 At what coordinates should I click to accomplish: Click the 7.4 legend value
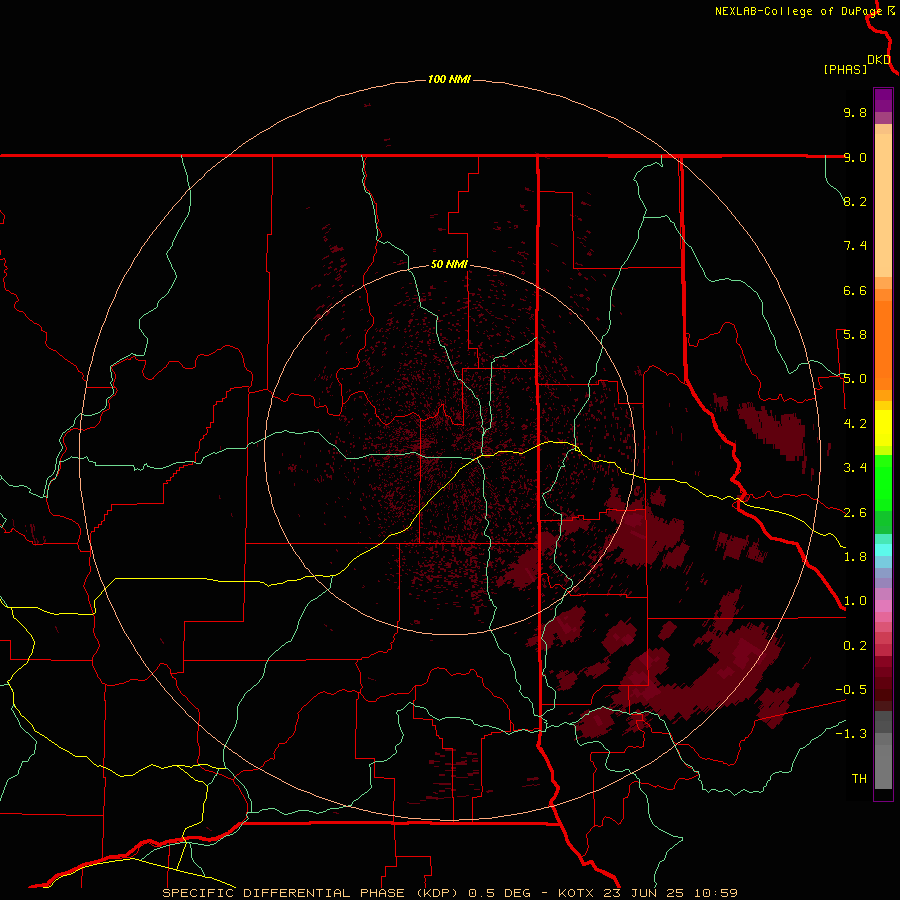click(x=855, y=246)
